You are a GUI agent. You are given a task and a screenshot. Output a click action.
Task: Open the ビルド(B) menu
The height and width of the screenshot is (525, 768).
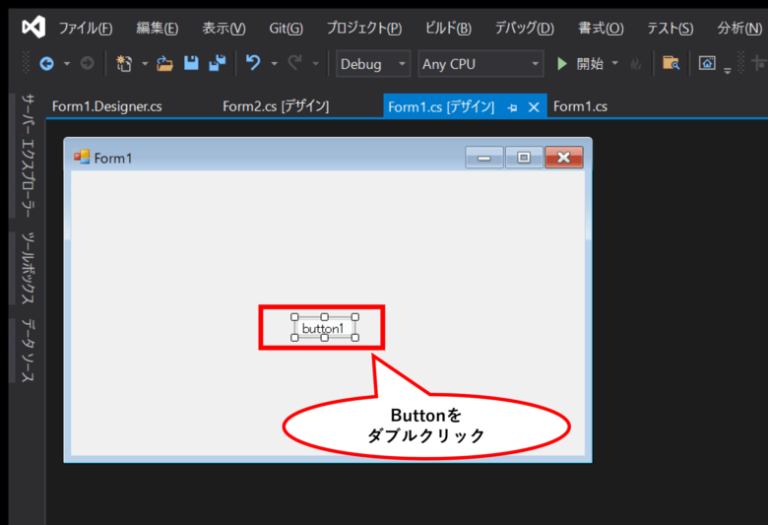[x=448, y=28]
